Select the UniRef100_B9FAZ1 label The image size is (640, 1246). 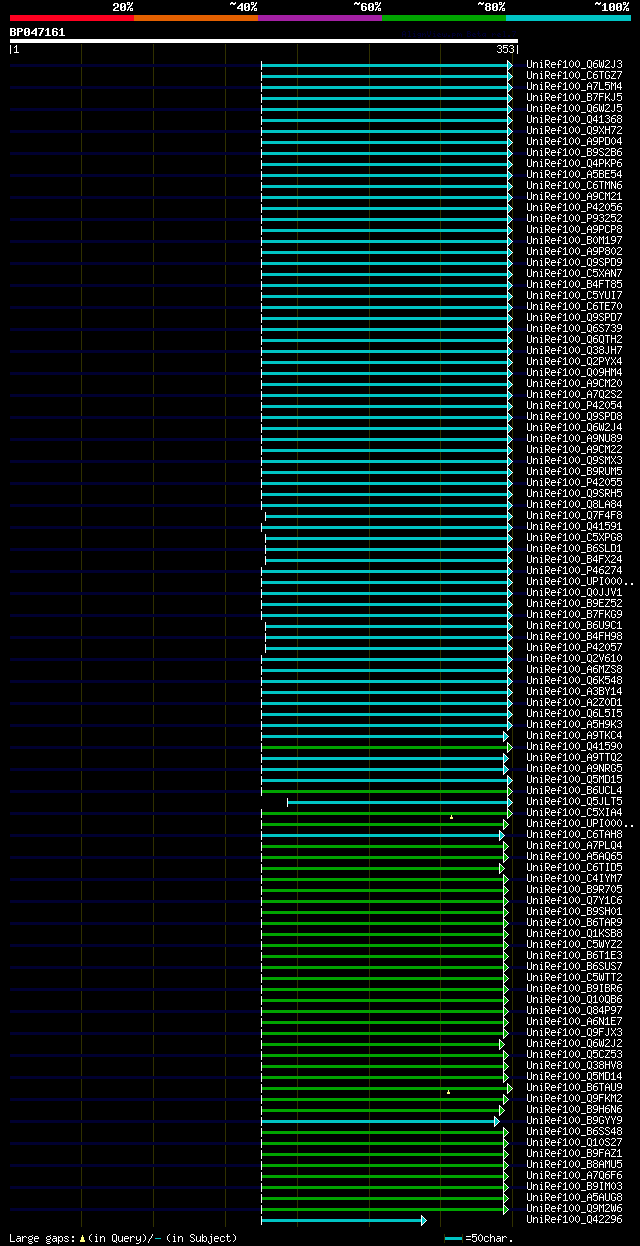point(574,1153)
